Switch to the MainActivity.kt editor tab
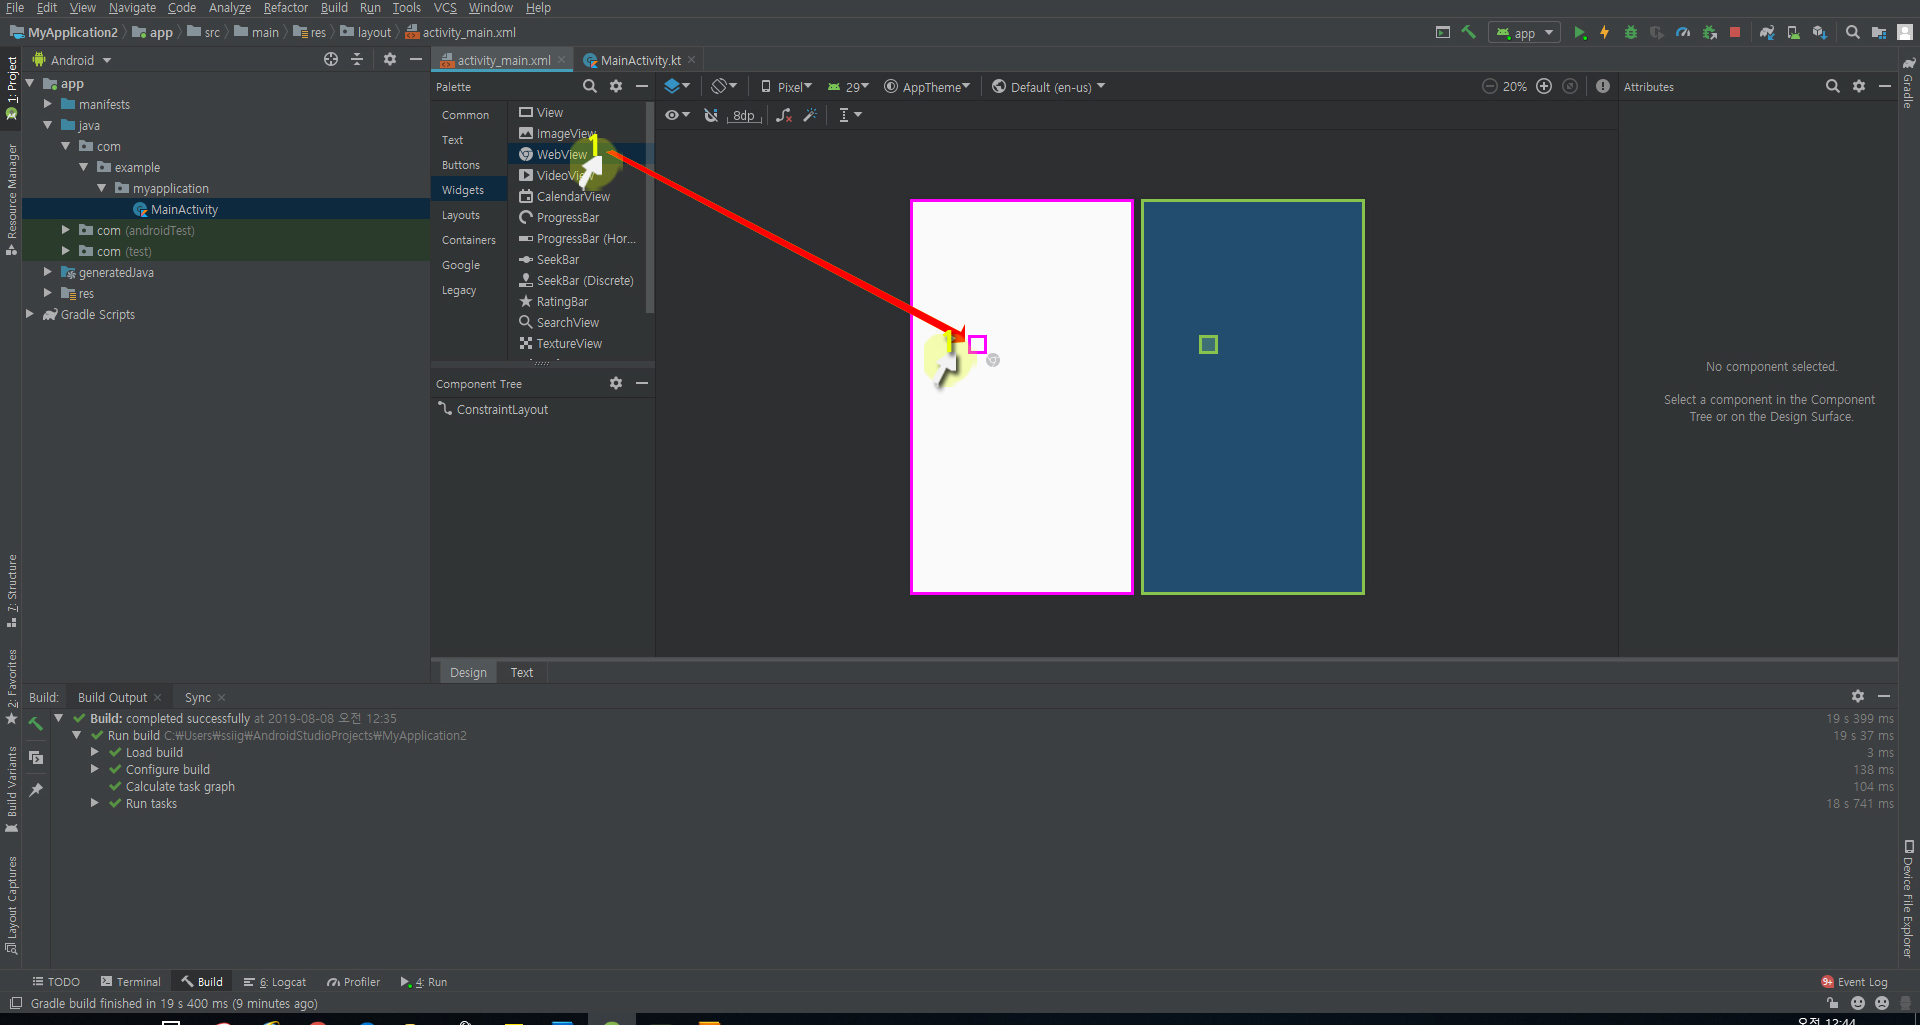Viewport: 1920px width, 1025px height. coord(639,61)
